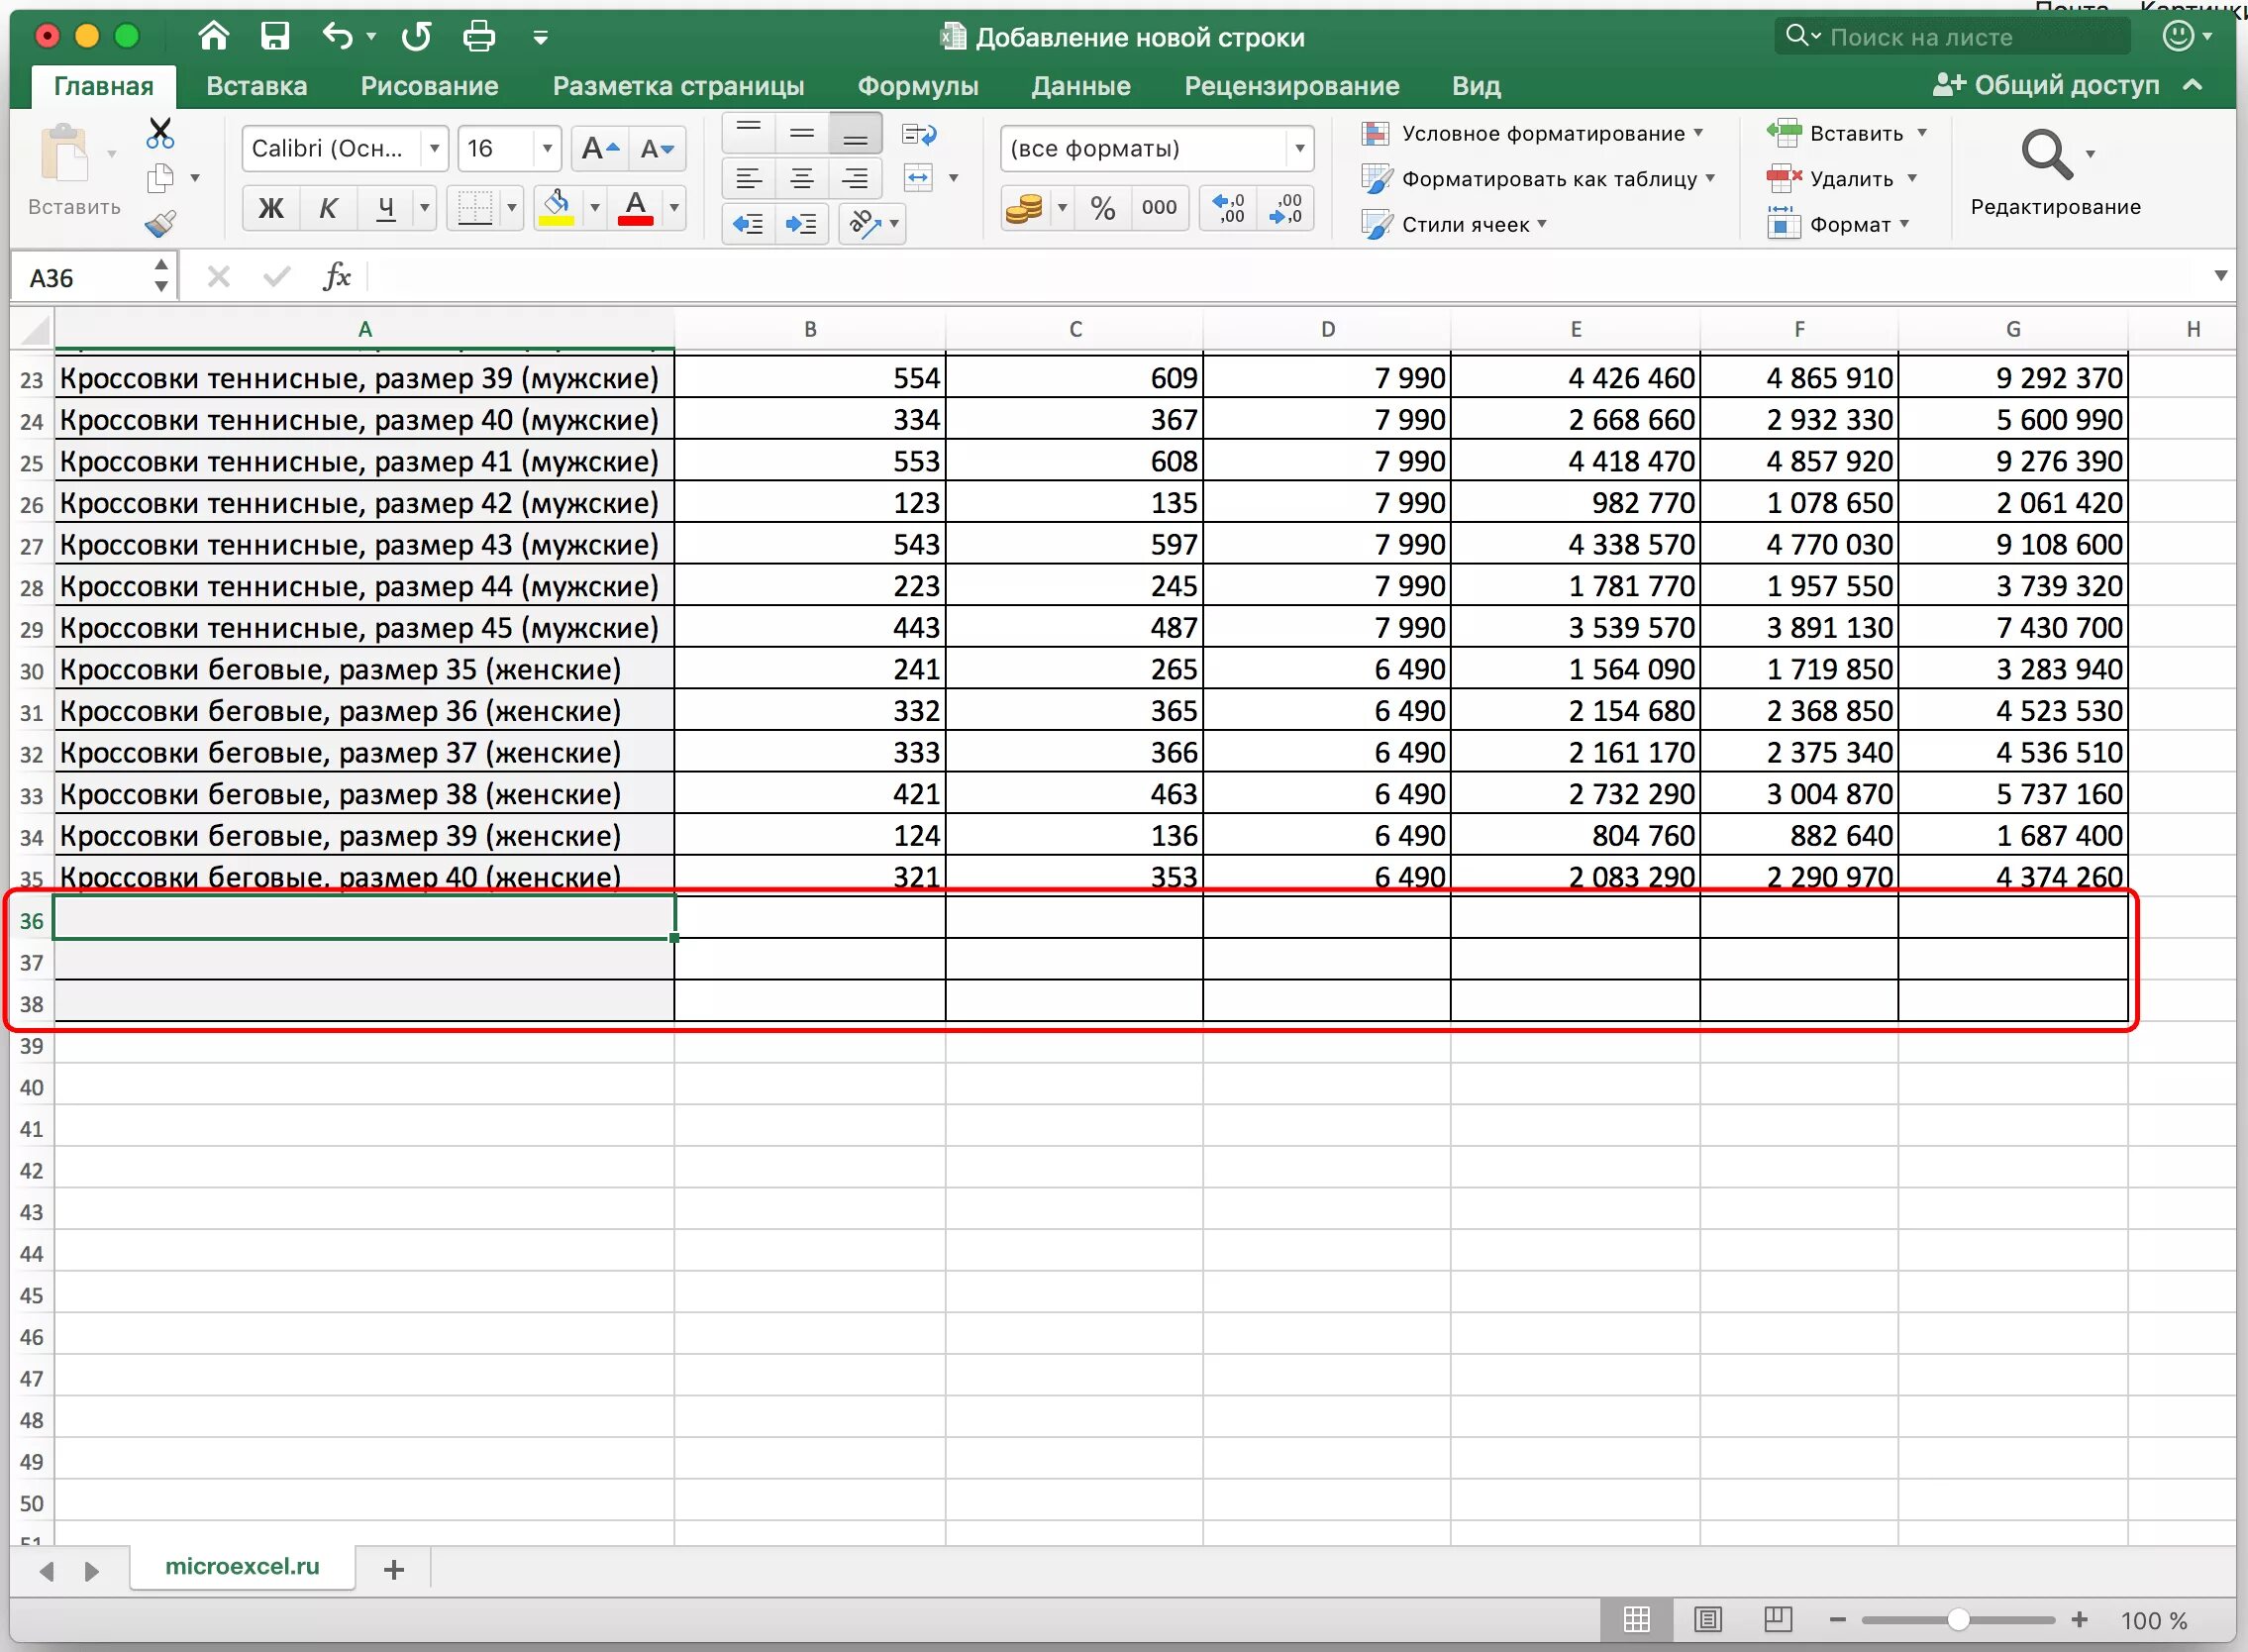Click the Cut scissors icon
The height and width of the screenshot is (1652, 2248).
(x=160, y=133)
